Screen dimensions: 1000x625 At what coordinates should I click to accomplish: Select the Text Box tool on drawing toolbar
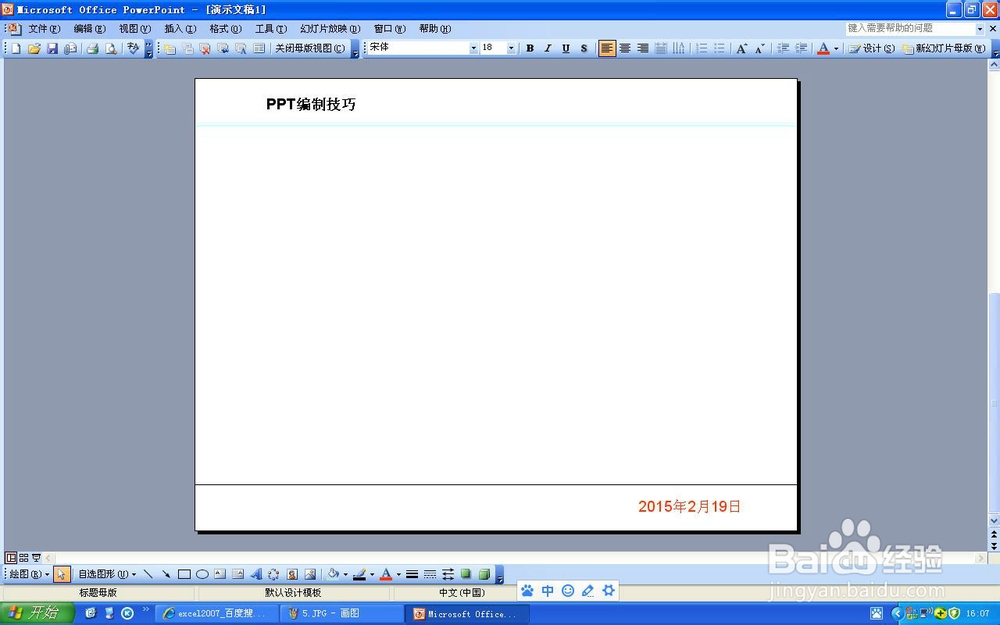[221, 574]
